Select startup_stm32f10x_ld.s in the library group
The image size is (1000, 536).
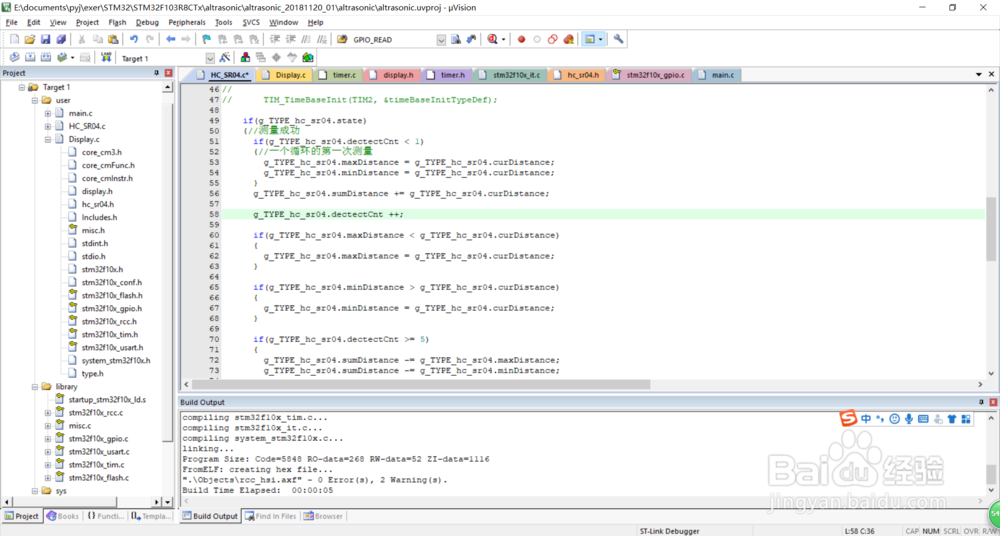108,400
